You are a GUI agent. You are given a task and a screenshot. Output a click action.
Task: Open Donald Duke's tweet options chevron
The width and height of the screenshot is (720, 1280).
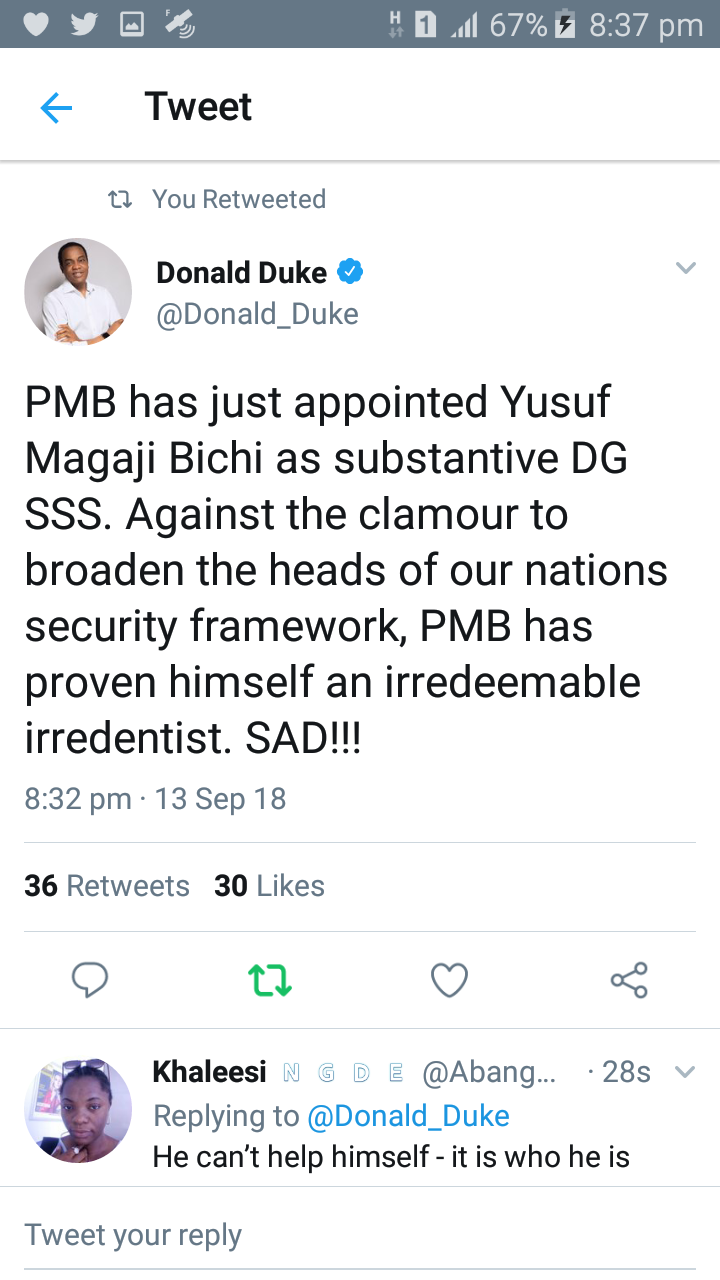click(x=685, y=268)
